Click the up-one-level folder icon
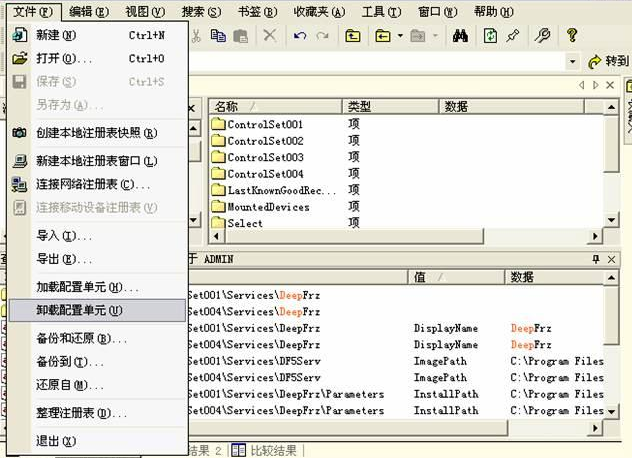The width and height of the screenshot is (632, 458). pos(353,36)
